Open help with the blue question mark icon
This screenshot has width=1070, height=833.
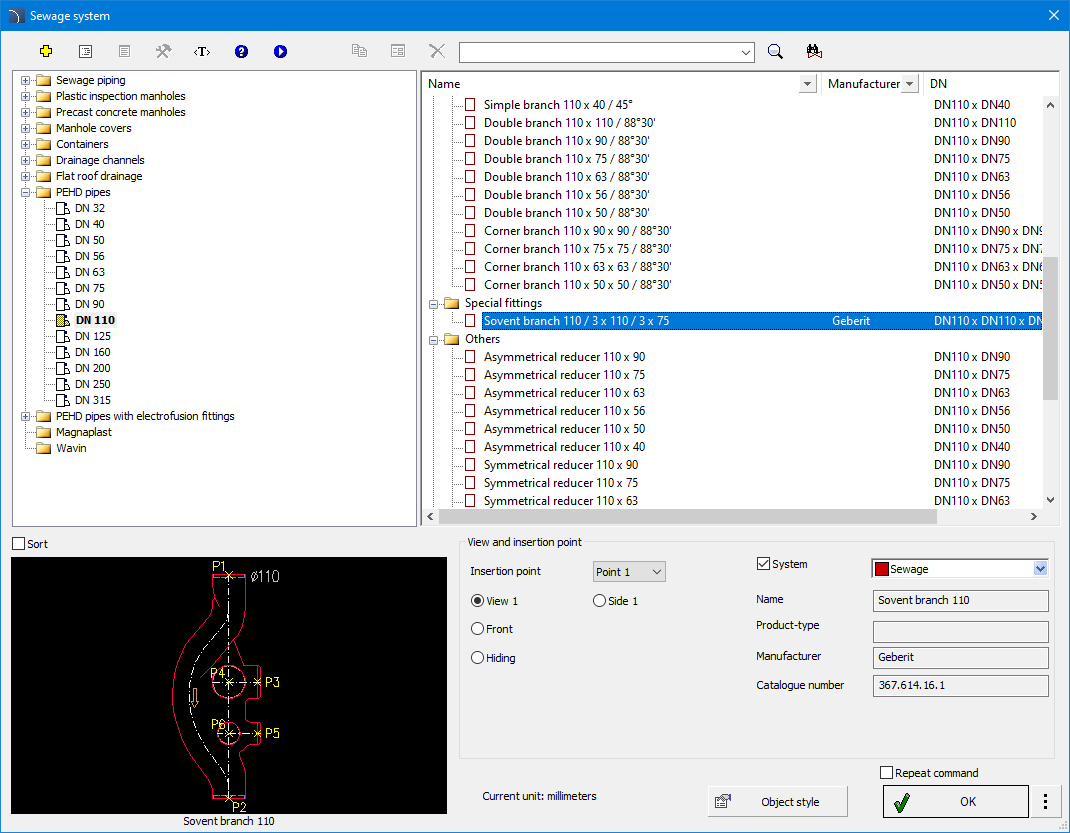(x=241, y=51)
